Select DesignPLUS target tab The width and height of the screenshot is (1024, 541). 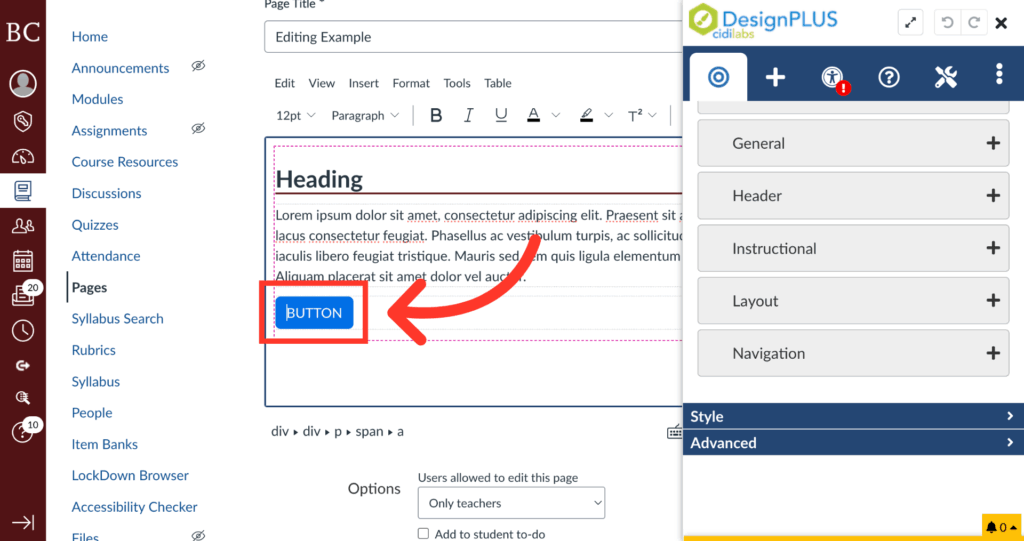718,78
